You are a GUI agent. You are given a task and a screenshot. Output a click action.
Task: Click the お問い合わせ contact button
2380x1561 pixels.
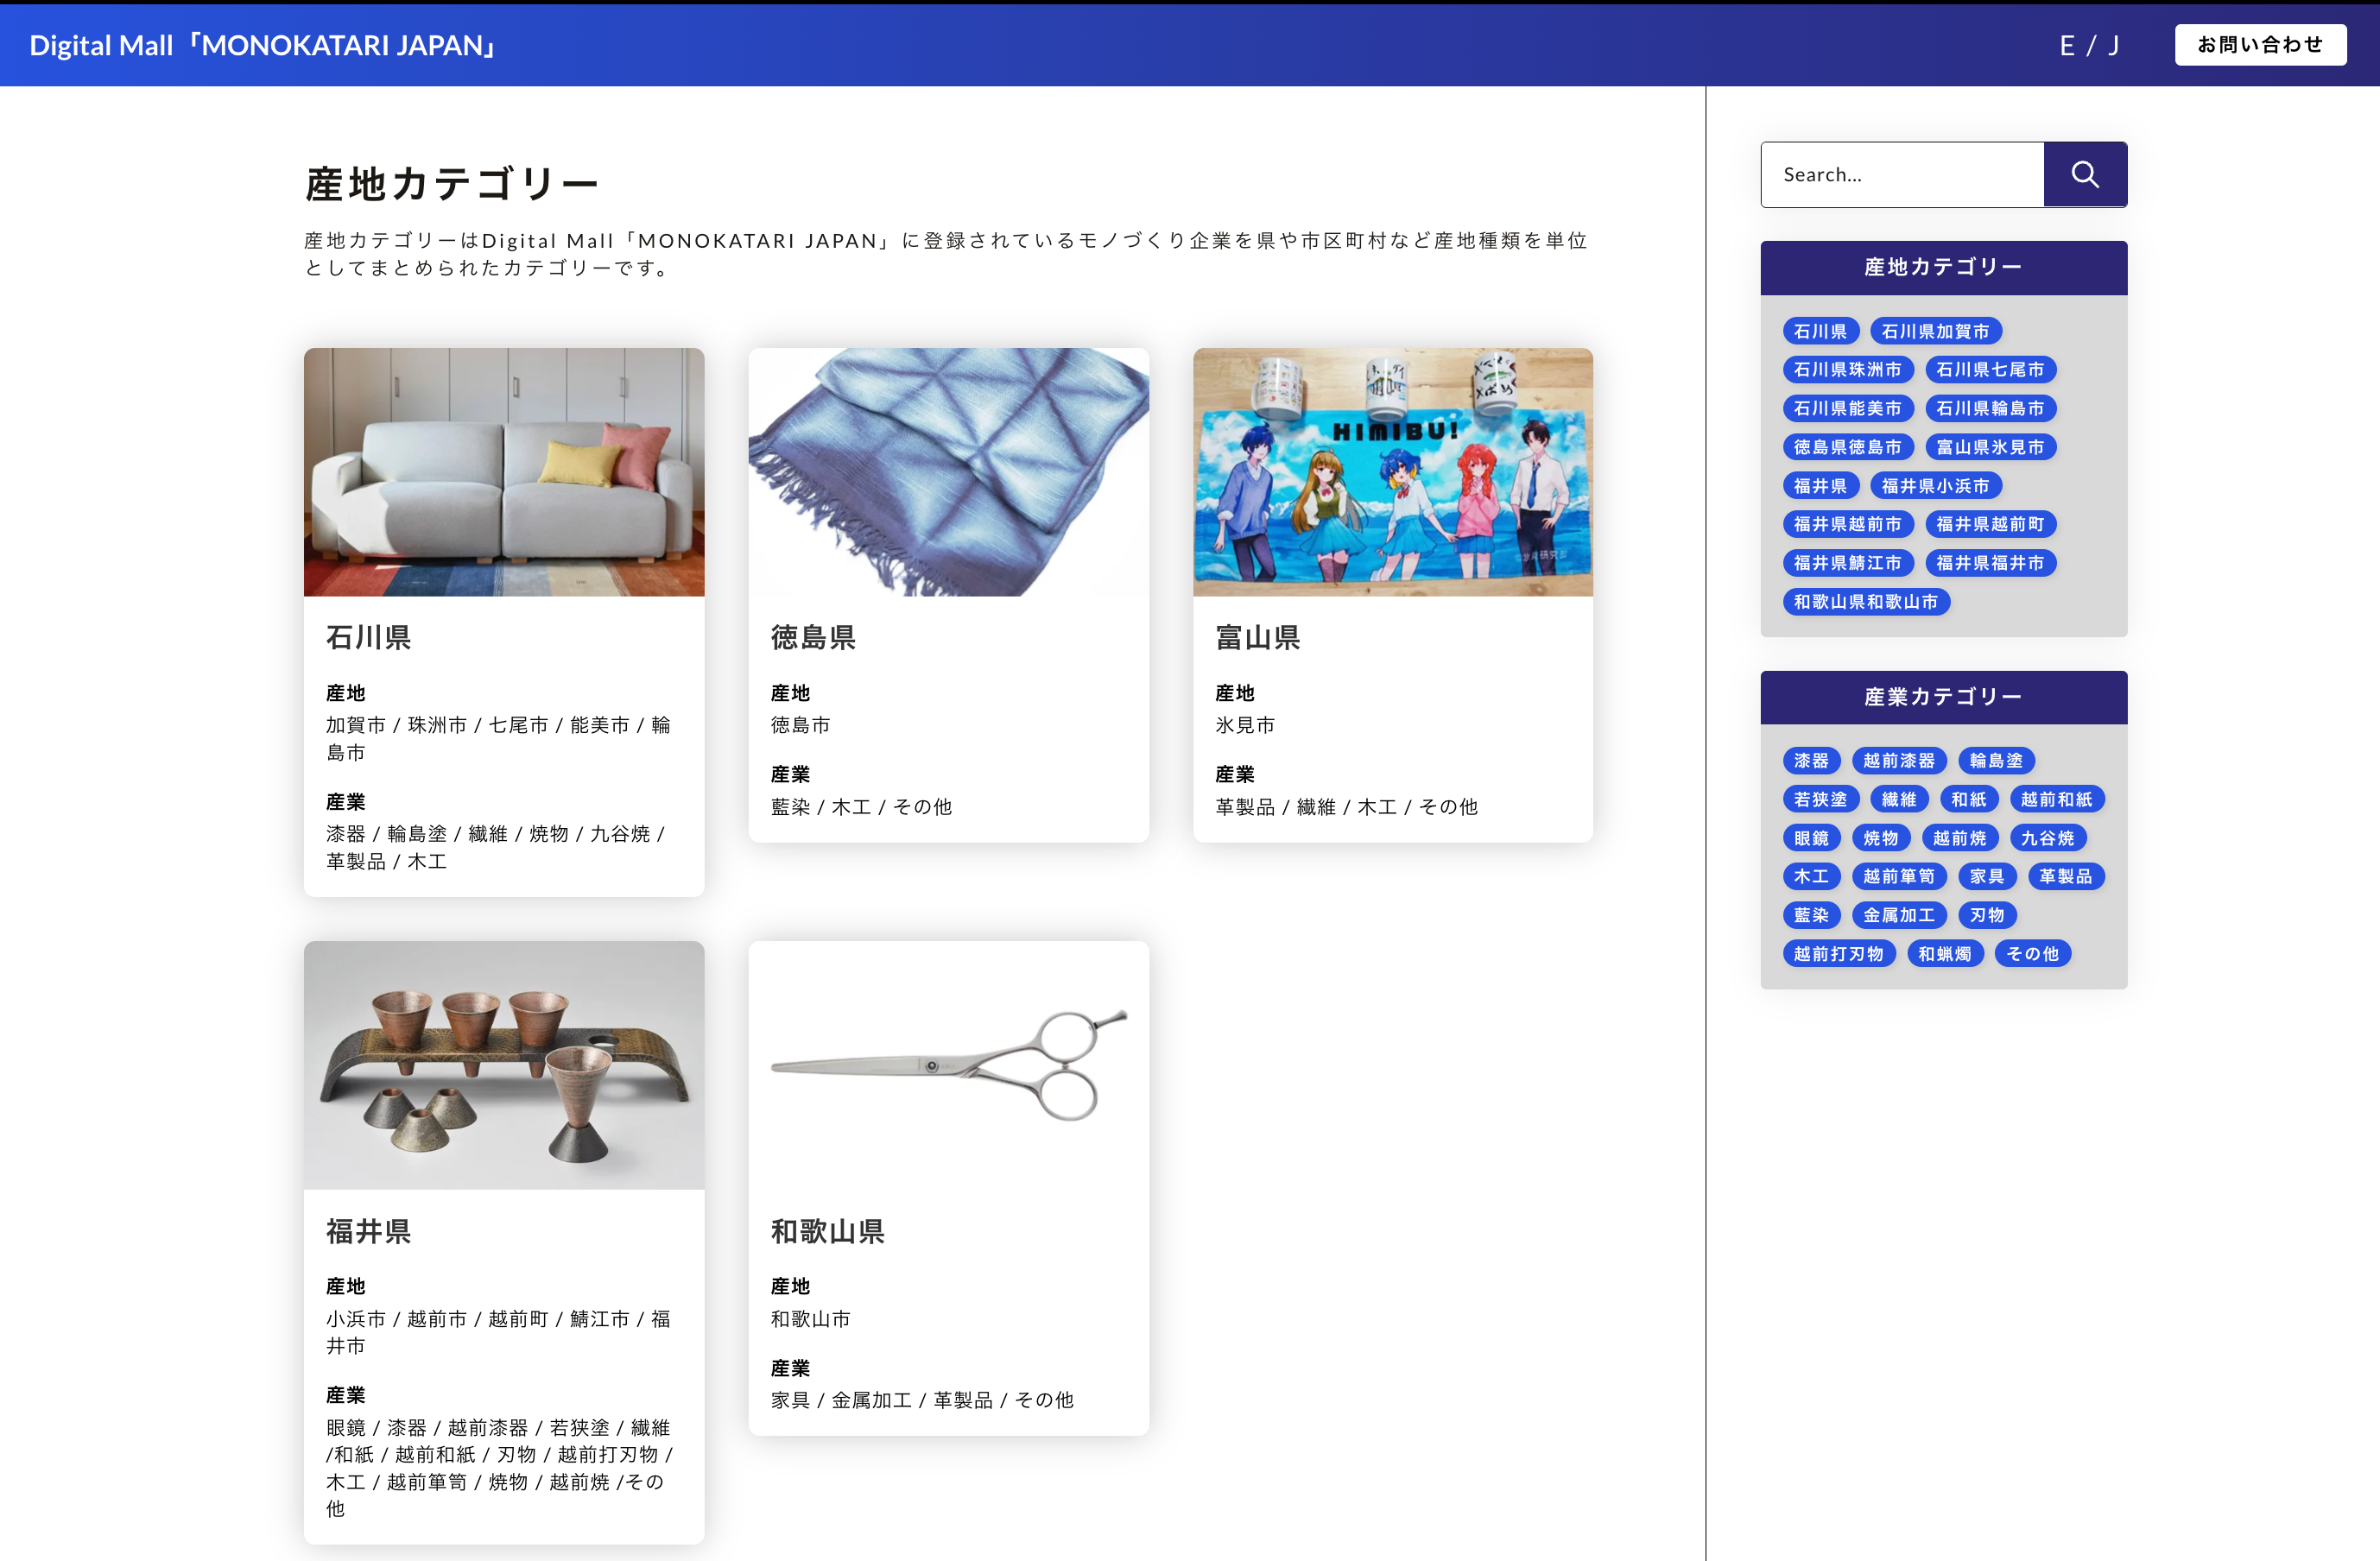tap(2259, 45)
